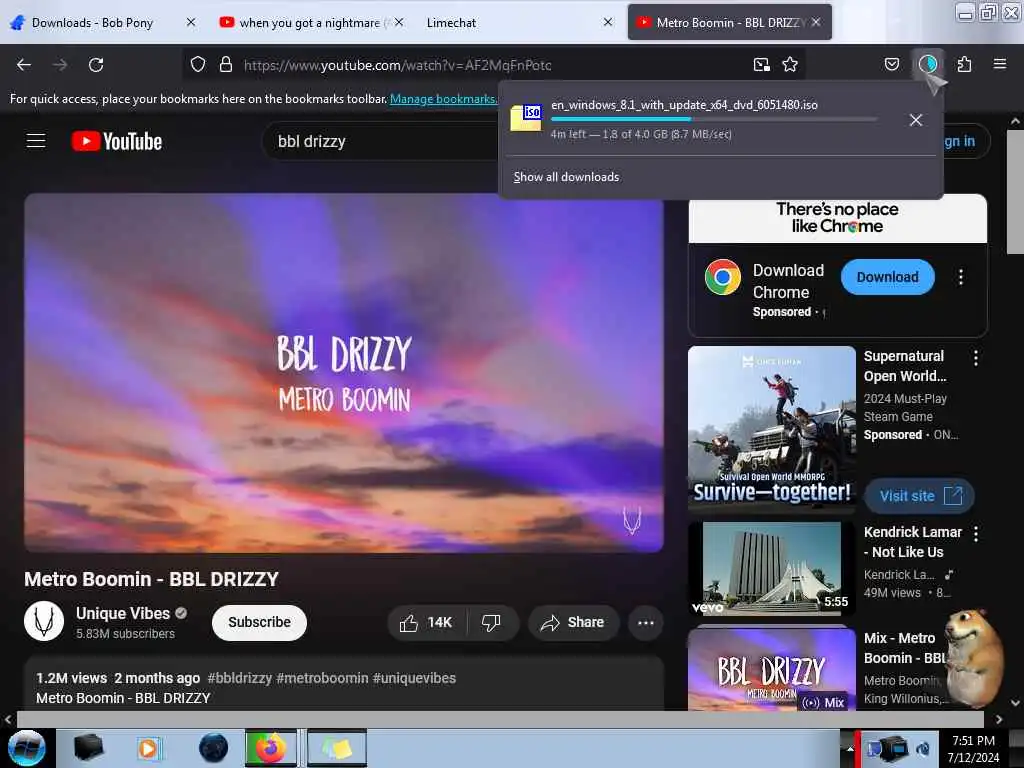Click the Mix - Metro Boomin title

pos(905,648)
